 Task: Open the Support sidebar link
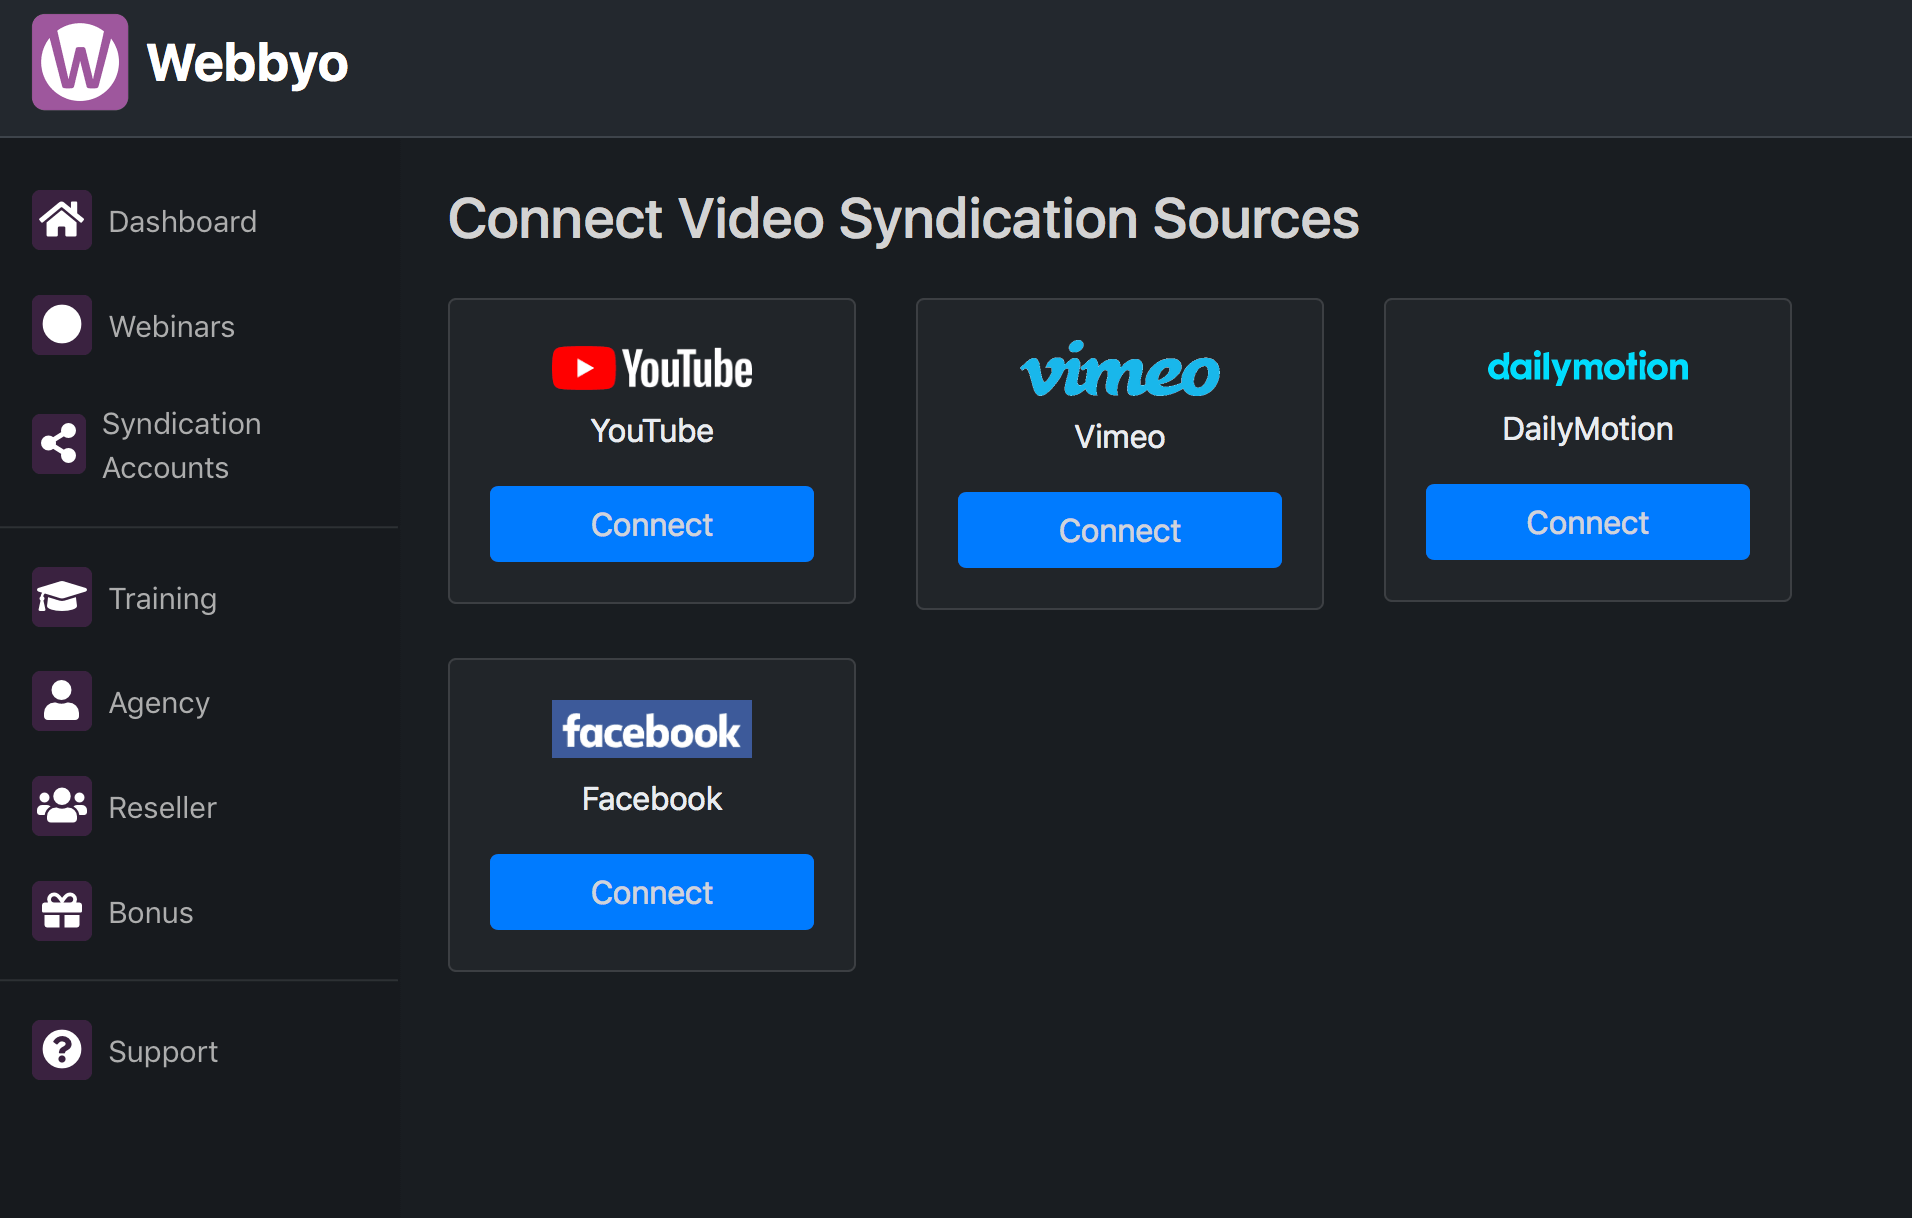click(x=163, y=1051)
